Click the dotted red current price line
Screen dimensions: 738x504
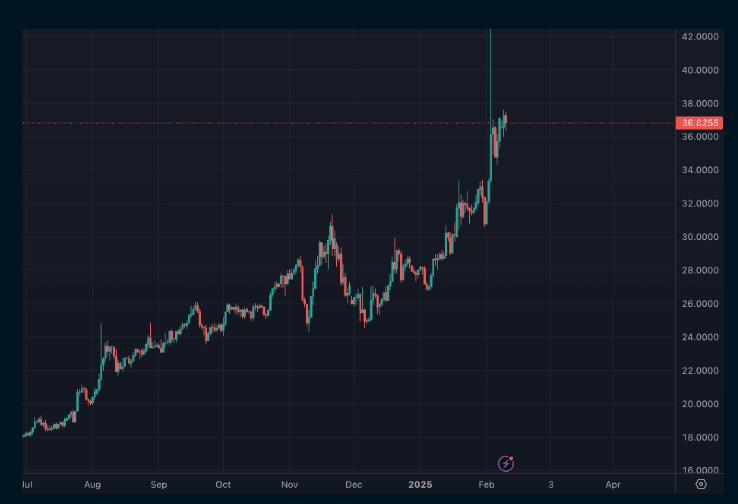(x=300, y=123)
